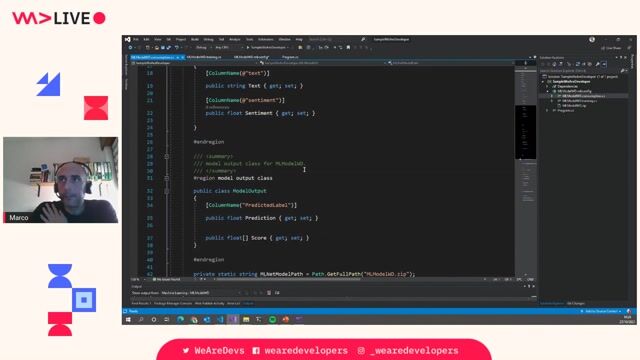Click the Visual Studio logo icon
The width and height of the screenshot is (640, 360).
128,40
